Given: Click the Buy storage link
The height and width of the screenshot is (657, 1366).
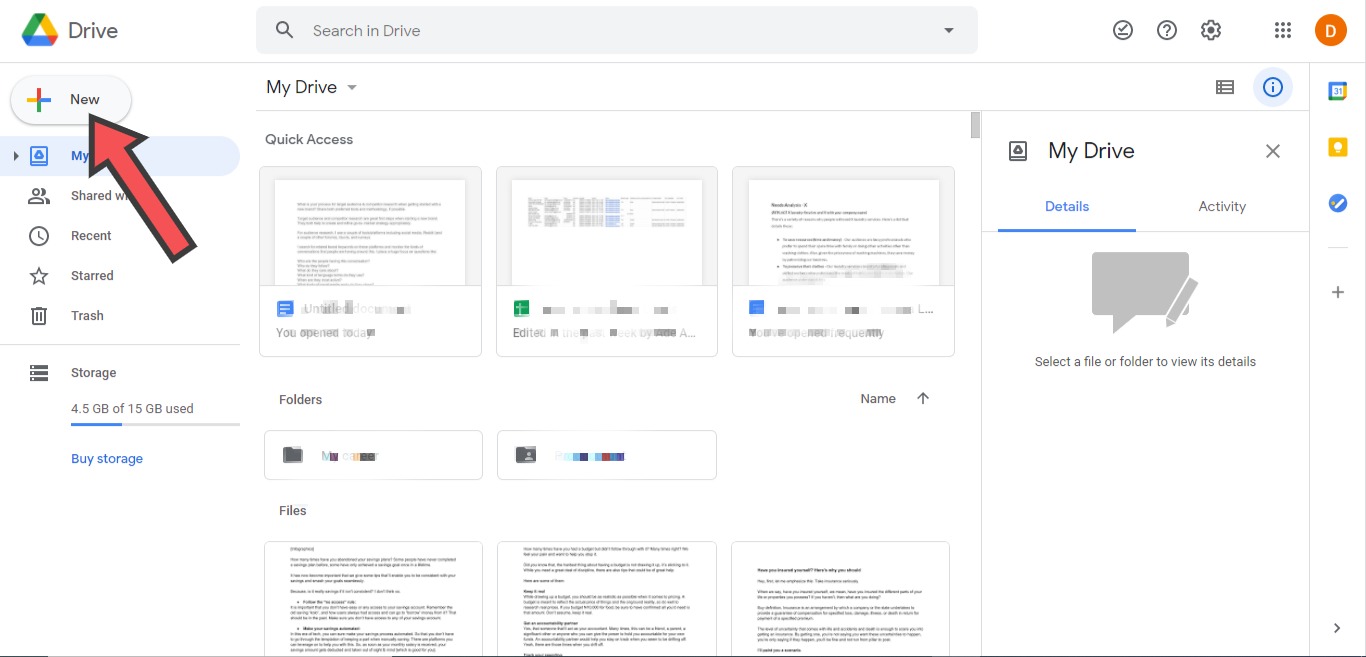Looking at the screenshot, I should click(x=107, y=459).
